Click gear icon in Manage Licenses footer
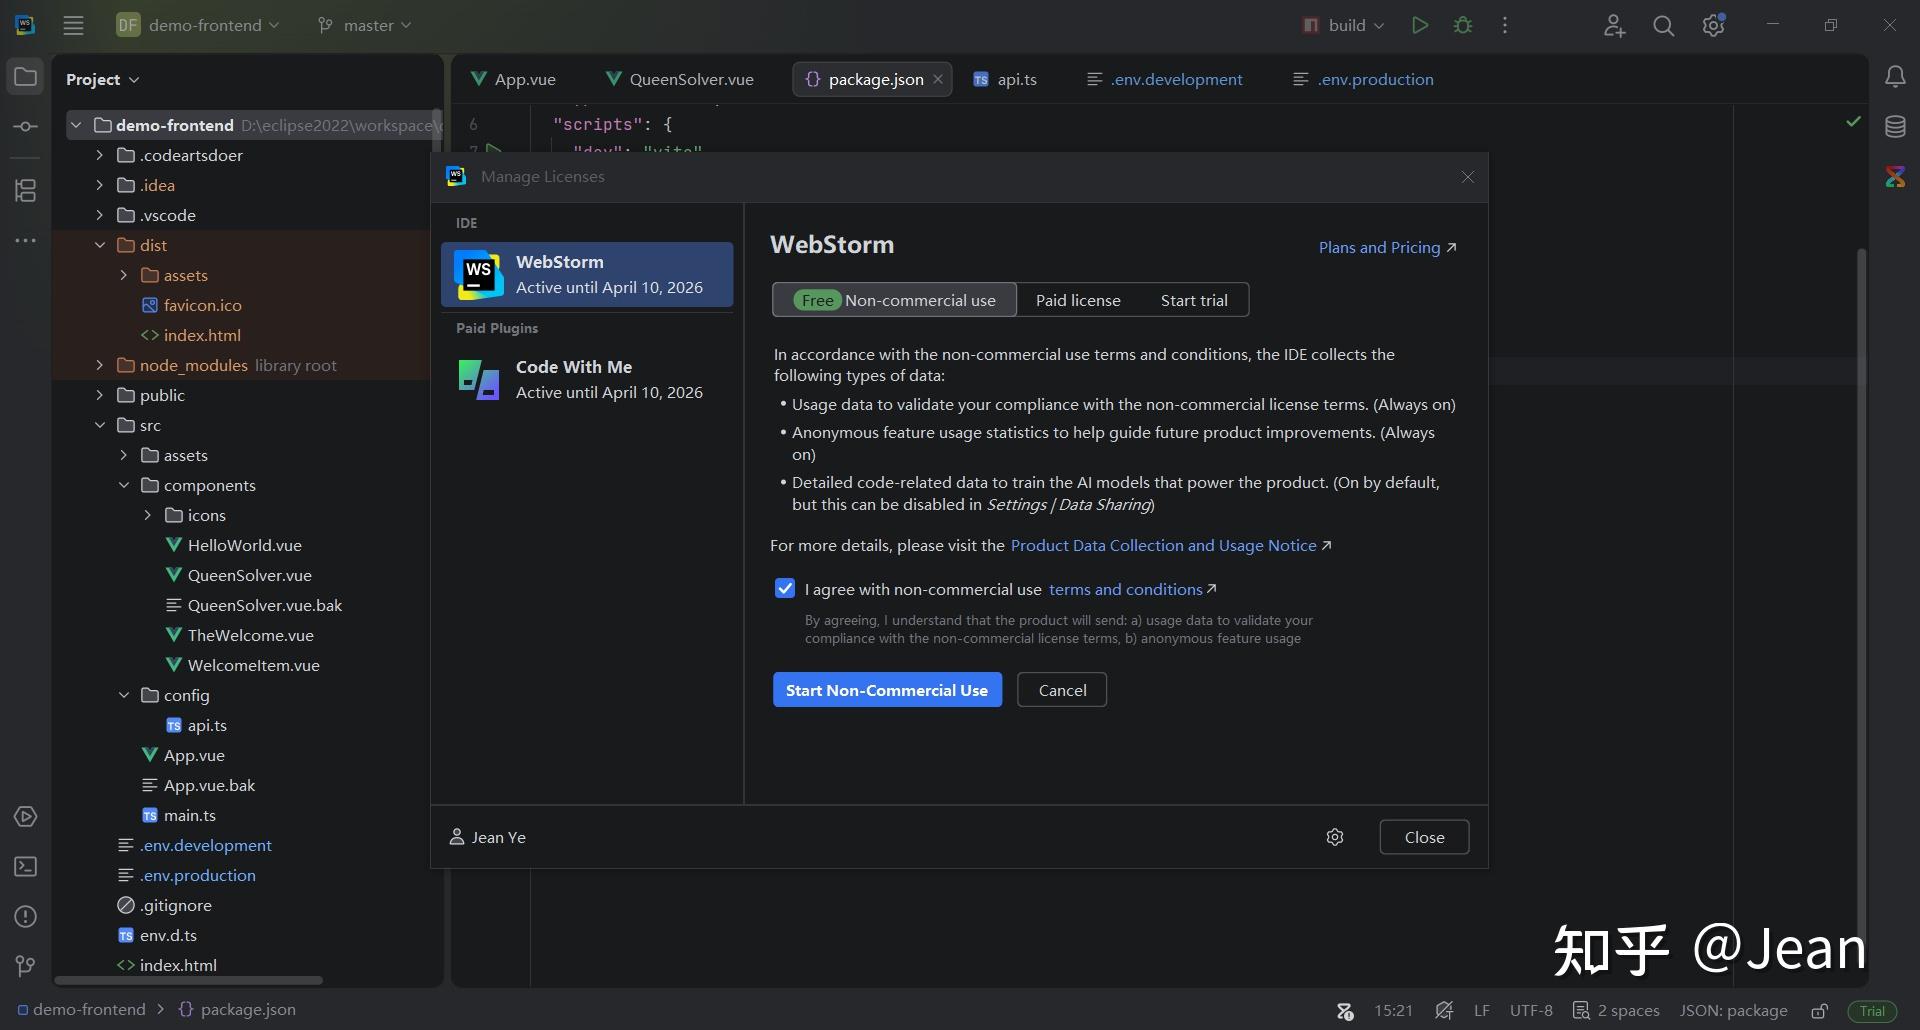This screenshot has width=1920, height=1030. tap(1335, 837)
